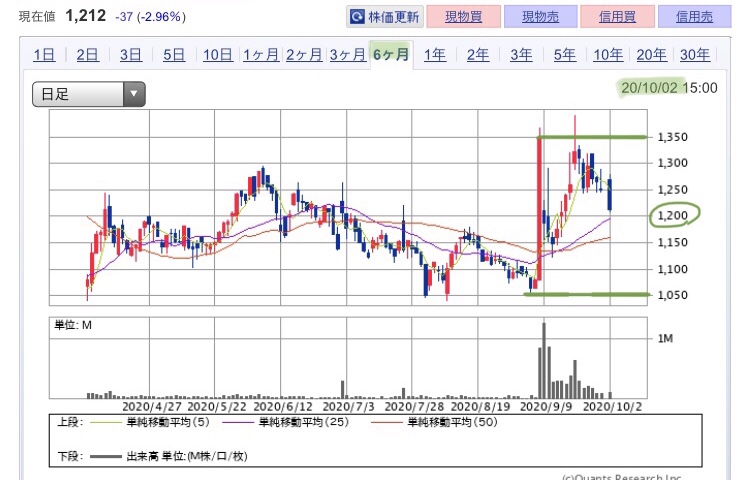Switch chart to 1ヶ月 period
737x480 pixels.
(x=261, y=55)
